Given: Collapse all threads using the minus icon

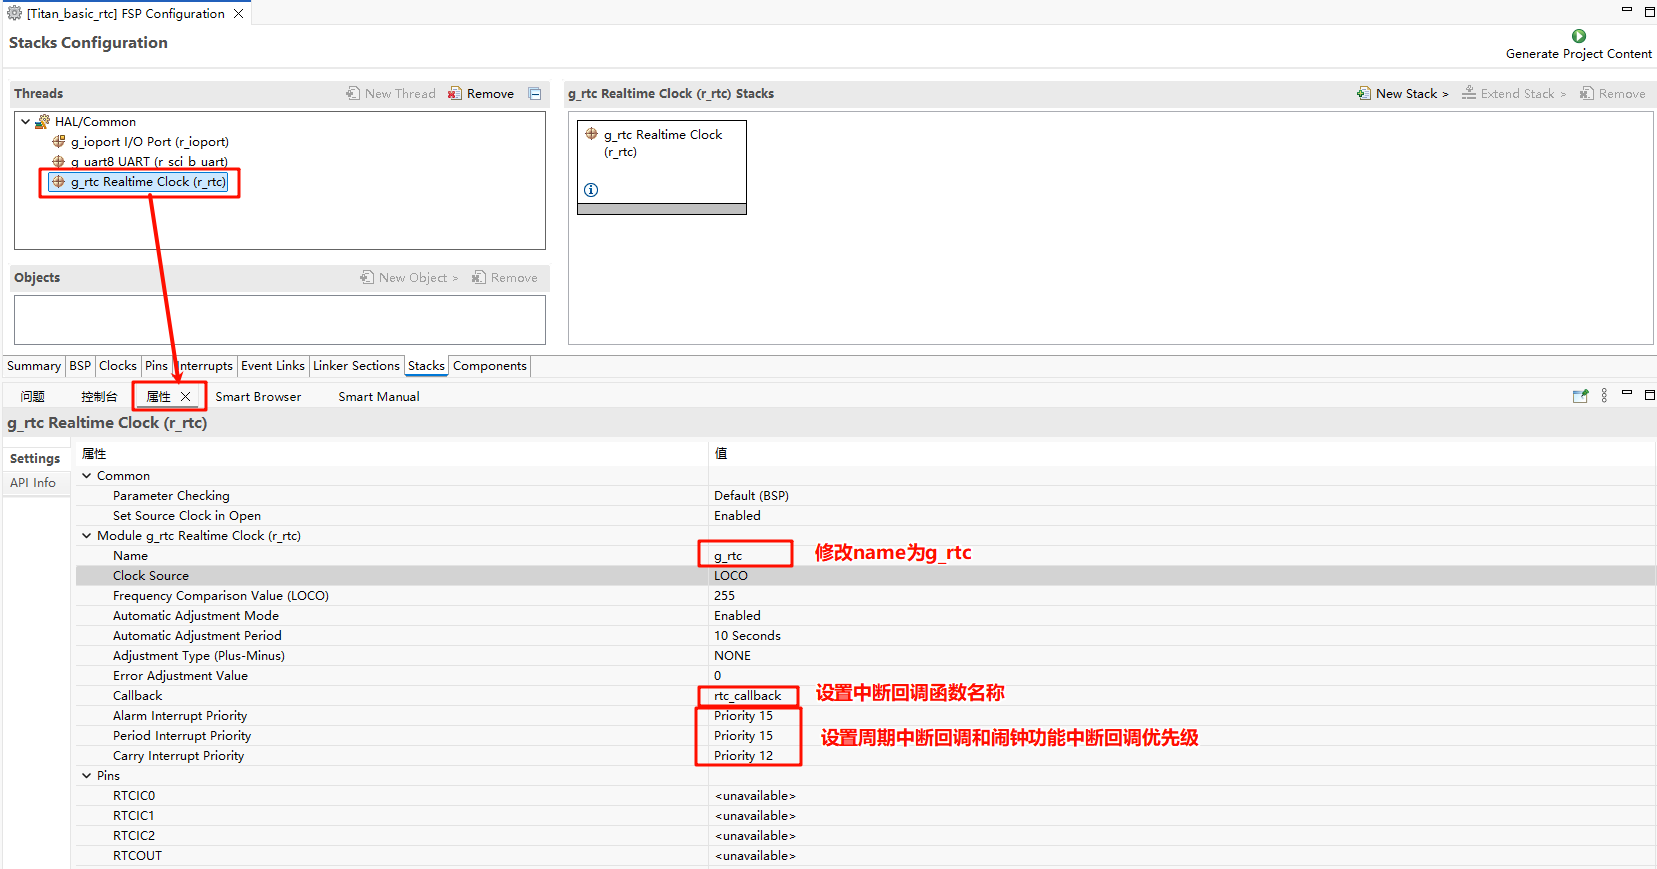Looking at the screenshot, I should click(x=535, y=93).
